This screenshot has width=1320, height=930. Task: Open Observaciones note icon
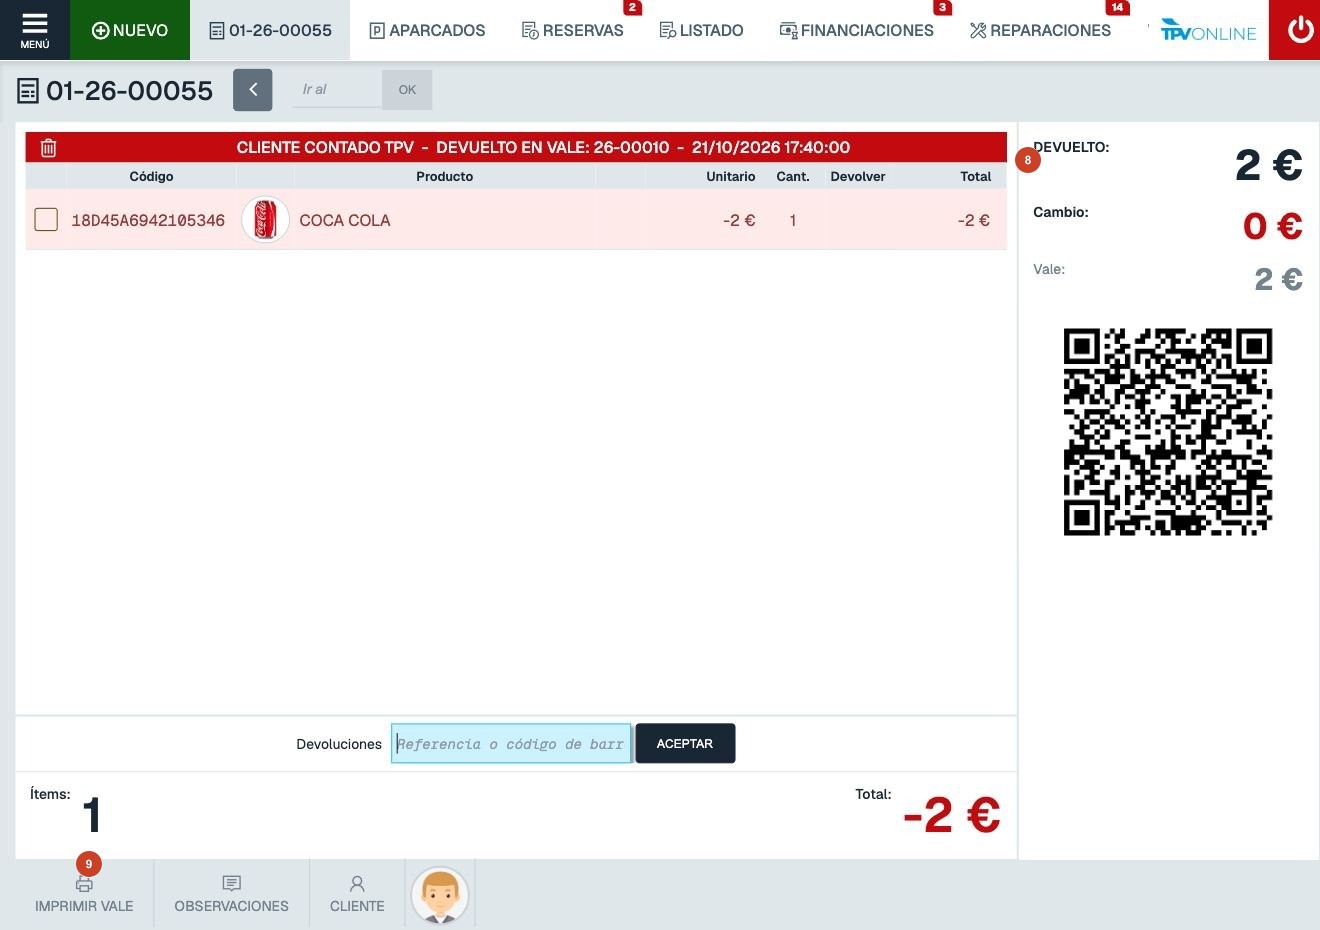coord(231,884)
